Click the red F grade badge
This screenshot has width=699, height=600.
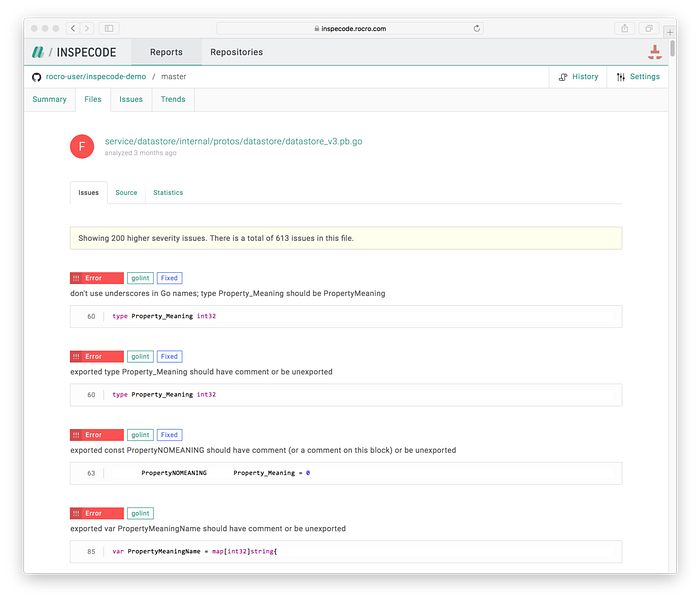click(x=82, y=146)
